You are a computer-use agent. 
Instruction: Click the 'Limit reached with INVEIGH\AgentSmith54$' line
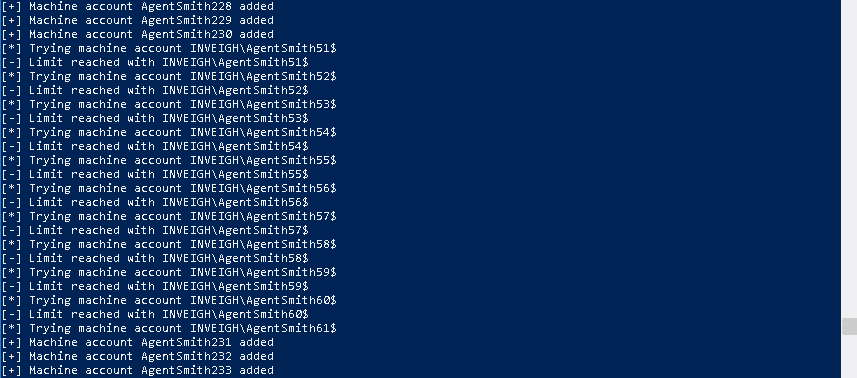155,146
